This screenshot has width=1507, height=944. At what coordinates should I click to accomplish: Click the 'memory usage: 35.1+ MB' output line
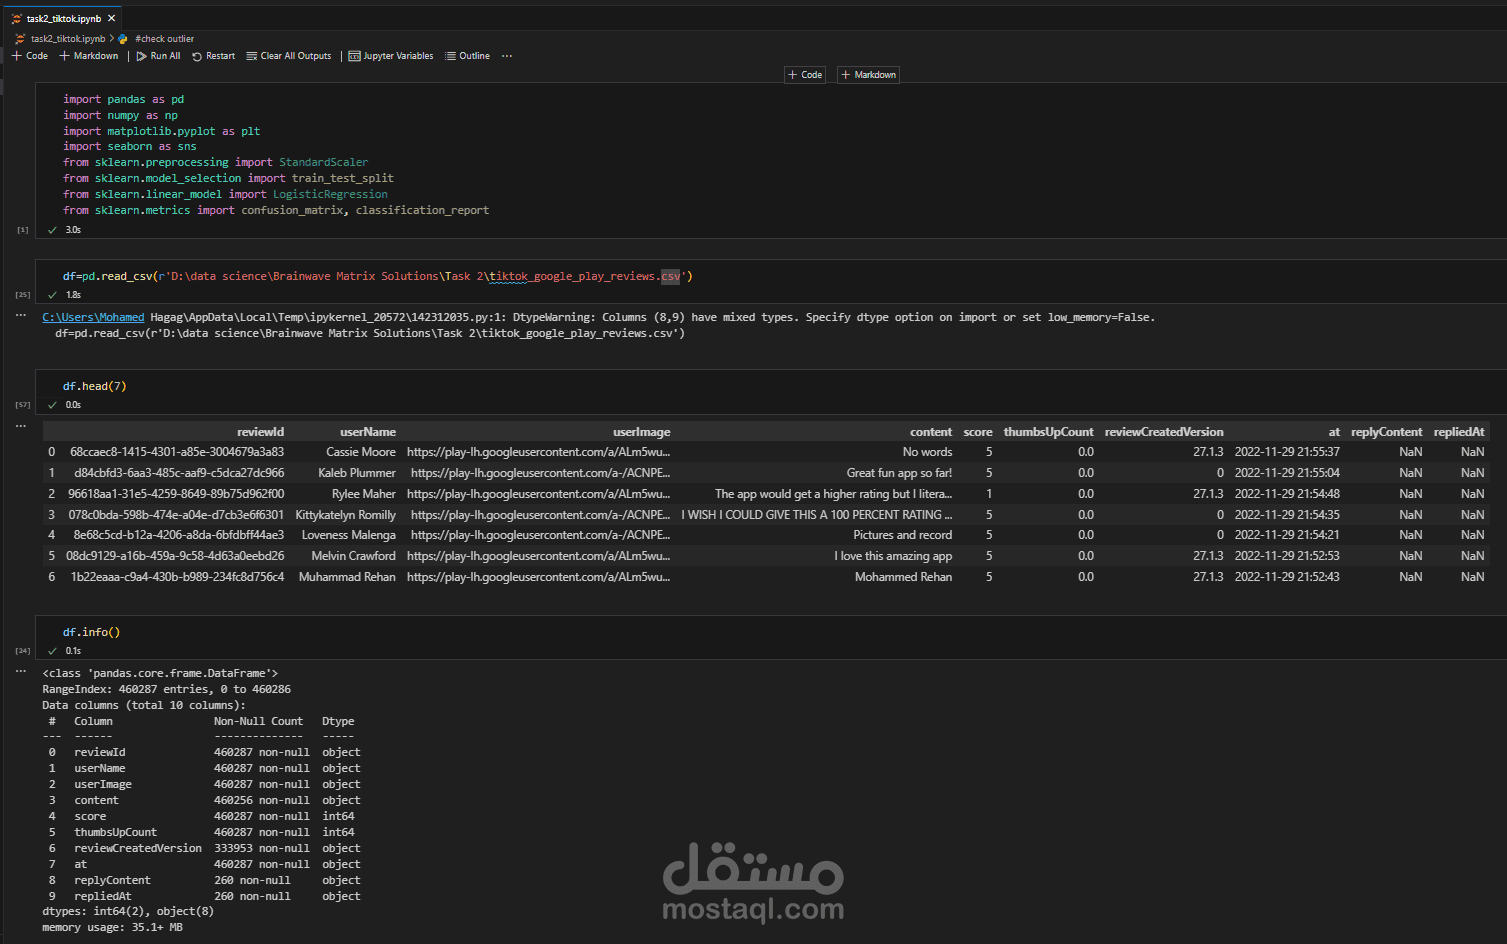point(112,928)
